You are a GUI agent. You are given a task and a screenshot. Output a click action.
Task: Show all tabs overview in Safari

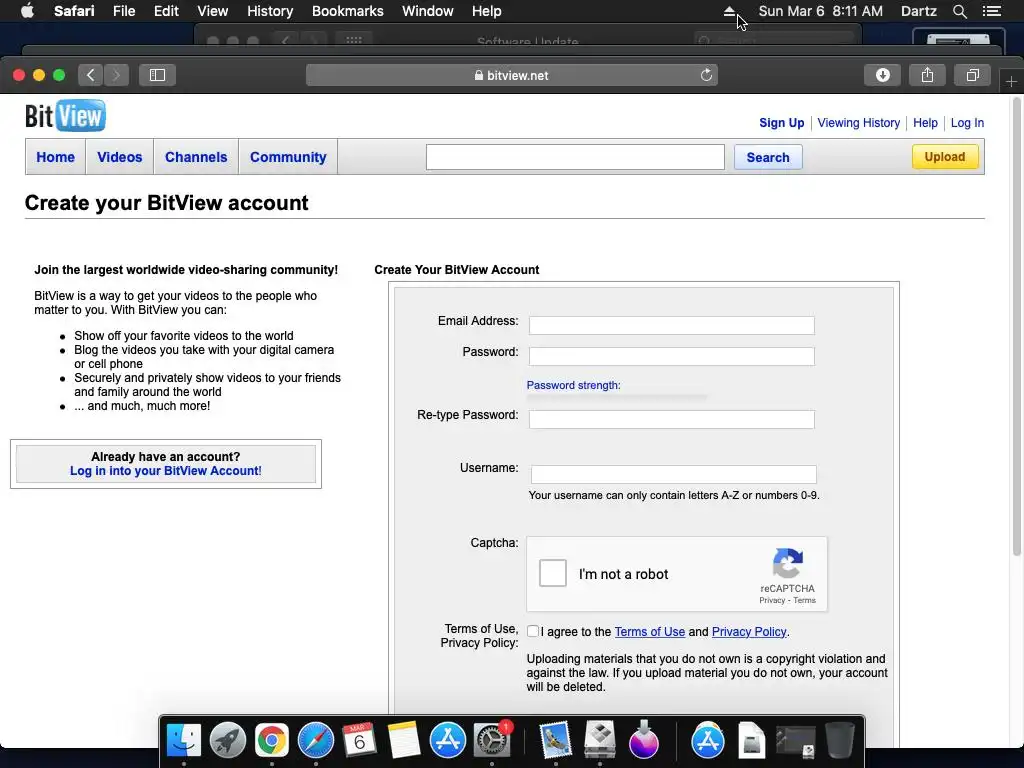click(x=972, y=75)
